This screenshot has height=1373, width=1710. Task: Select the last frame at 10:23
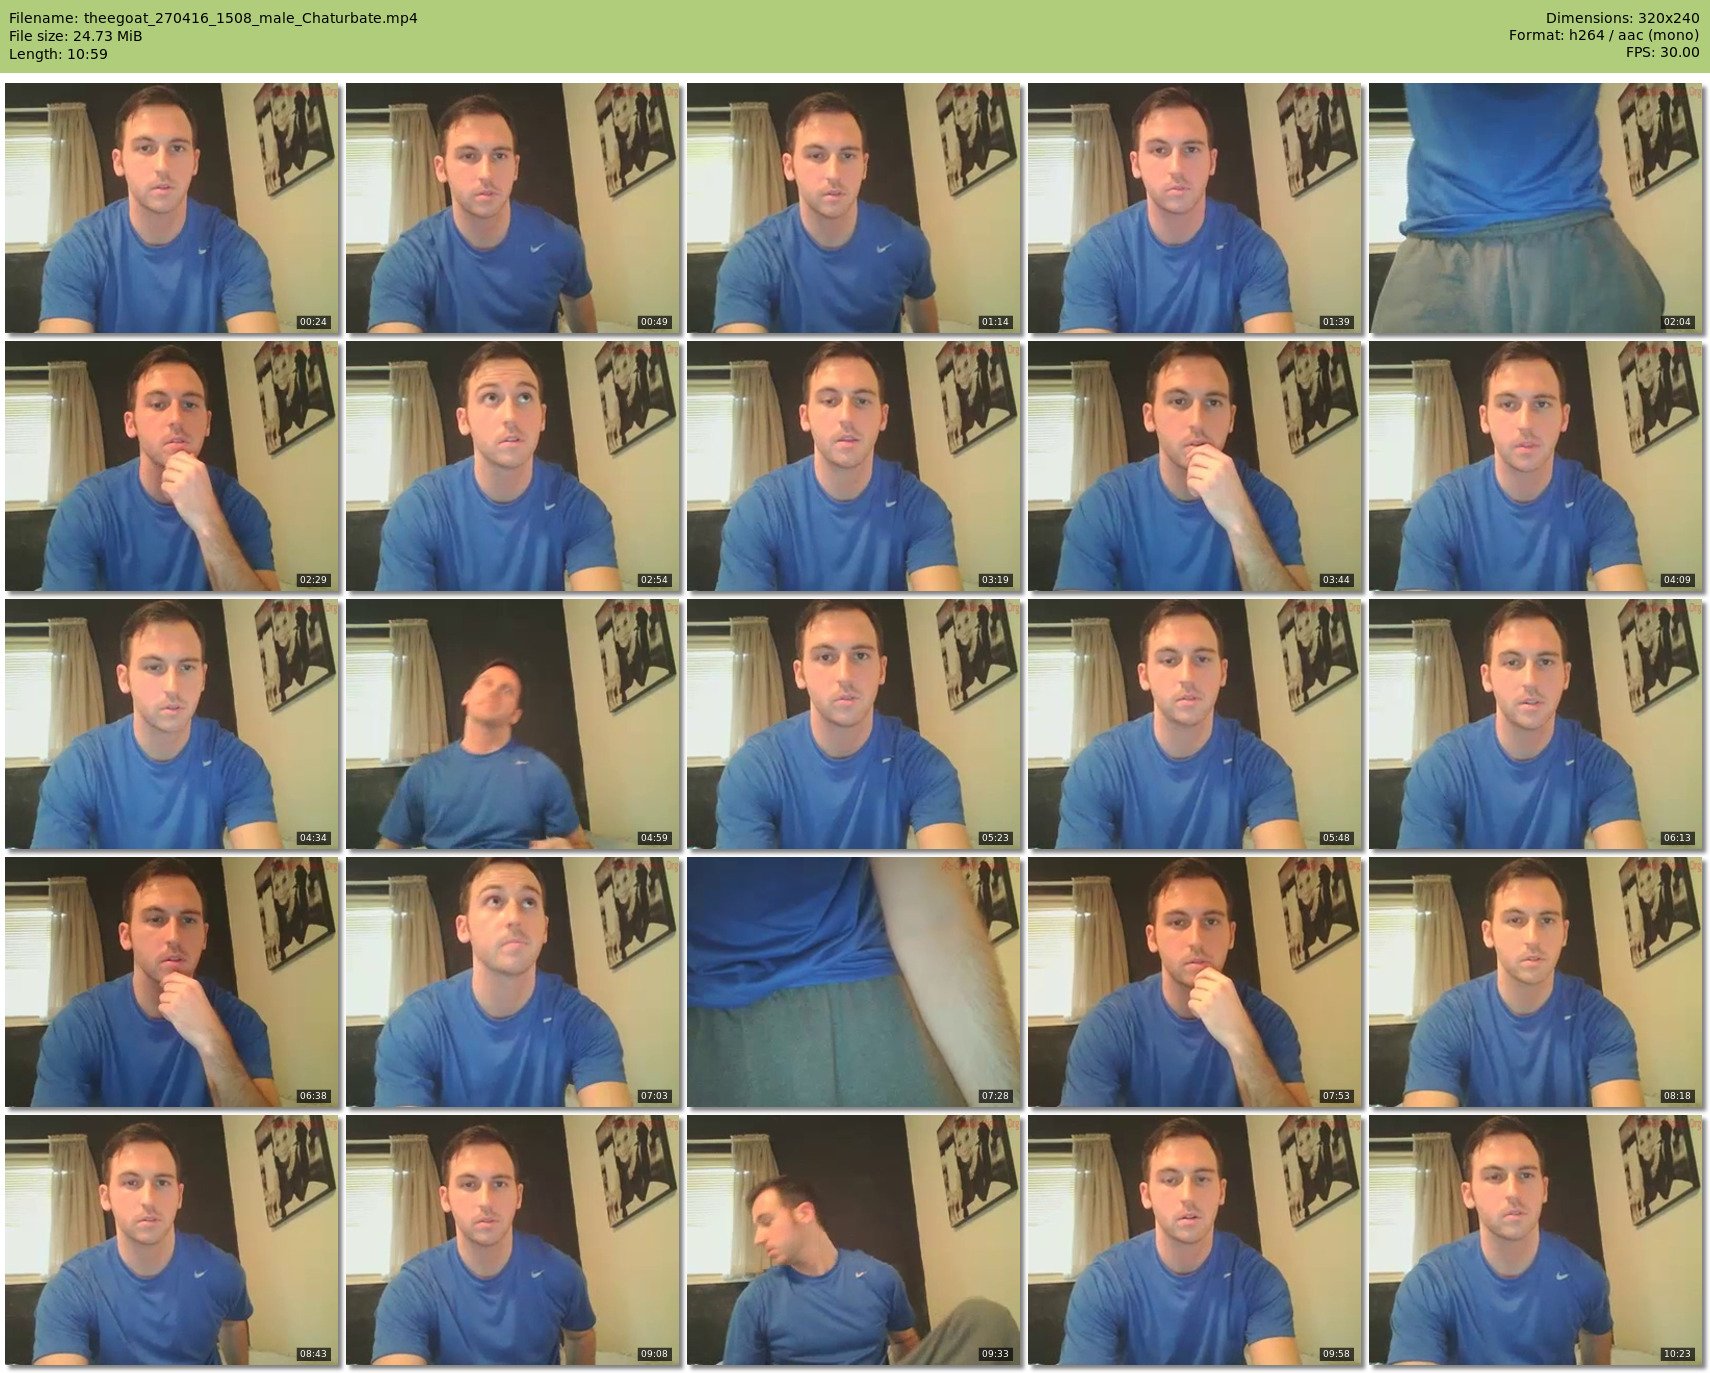pos(1536,1240)
